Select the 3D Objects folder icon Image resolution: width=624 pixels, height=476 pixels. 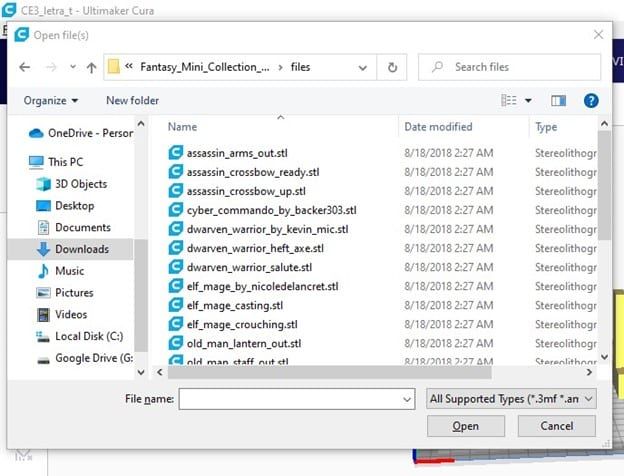point(43,184)
